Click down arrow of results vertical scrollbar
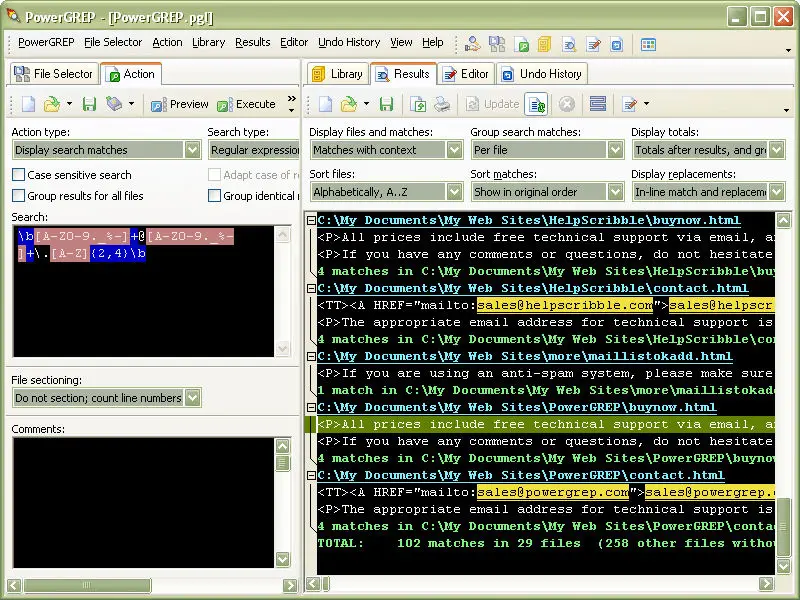The width and height of the screenshot is (800, 600). pyautogui.click(x=784, y=565)
